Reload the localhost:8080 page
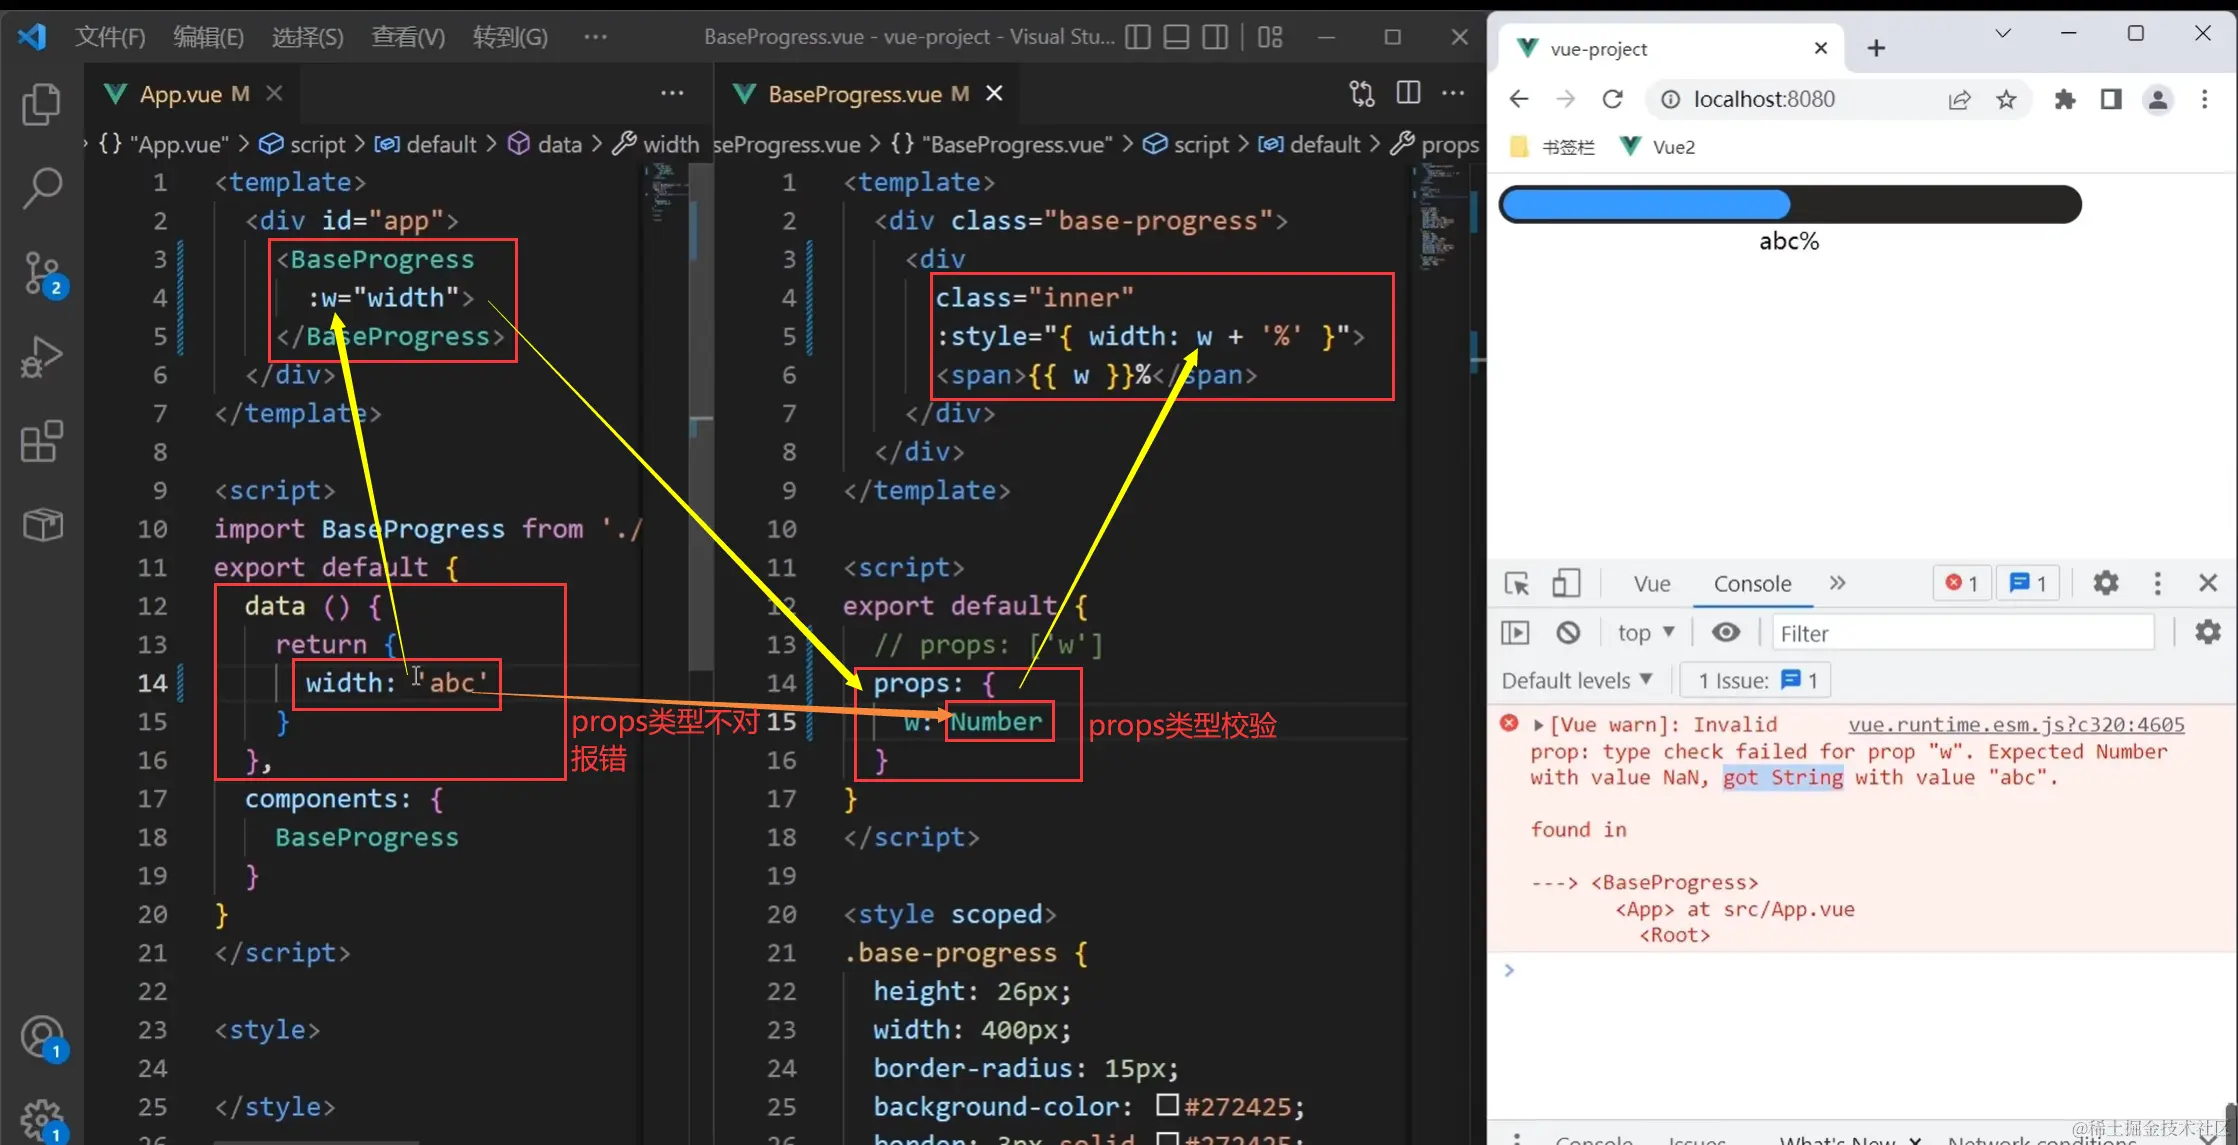The image size is (2238, 1145). click(x=1612, y=99)
